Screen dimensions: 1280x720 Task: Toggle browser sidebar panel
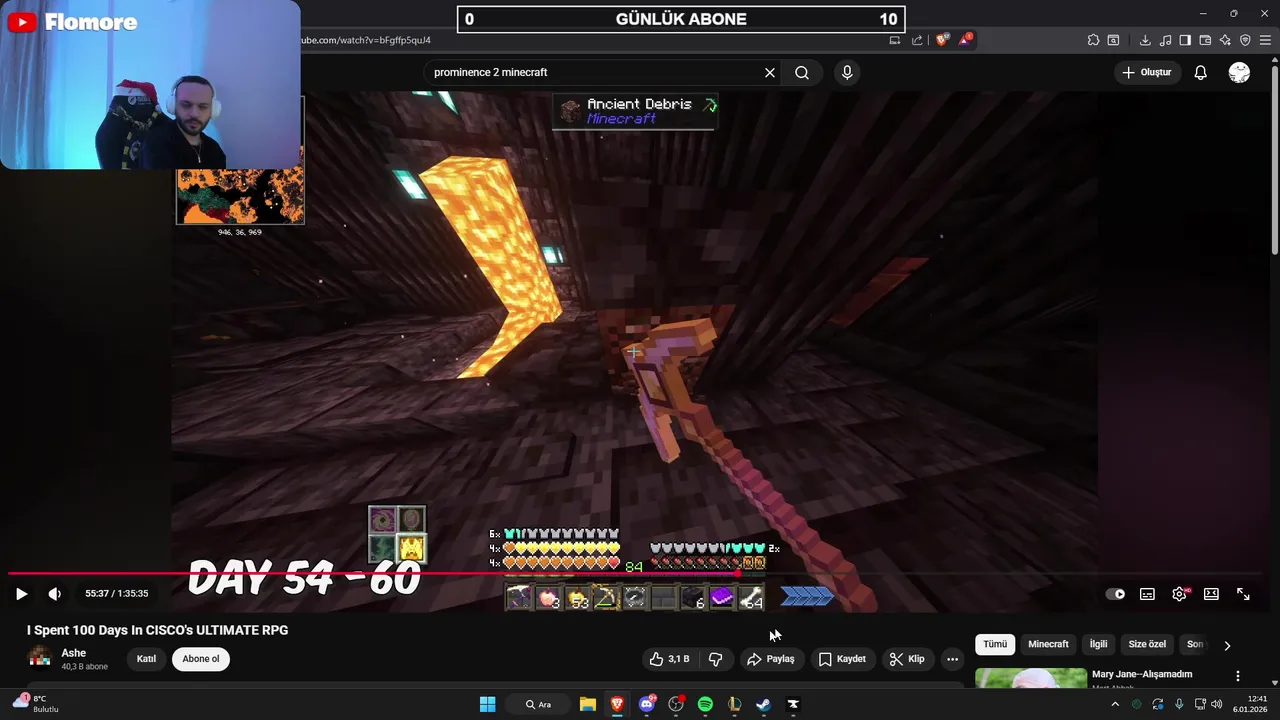[x=1185, y=40]
